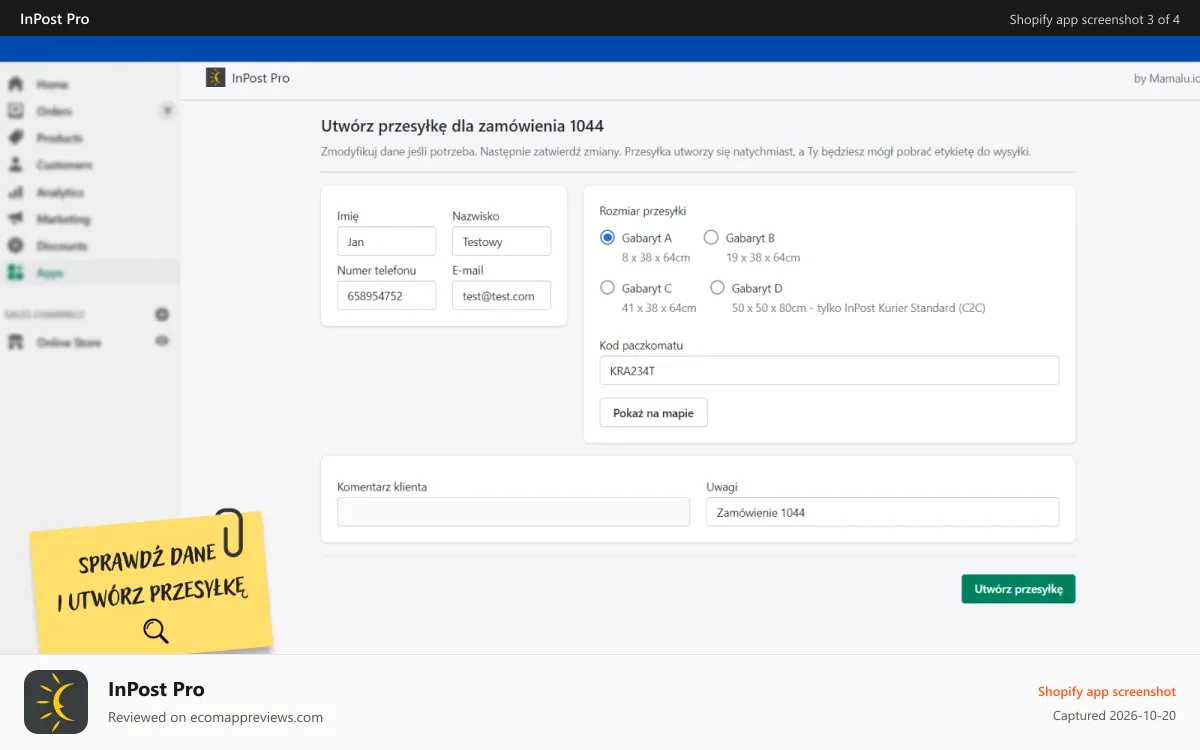The image size is (1200, 750).
Task: Open Online Store sales channel
Action: (x=69, y=342)
